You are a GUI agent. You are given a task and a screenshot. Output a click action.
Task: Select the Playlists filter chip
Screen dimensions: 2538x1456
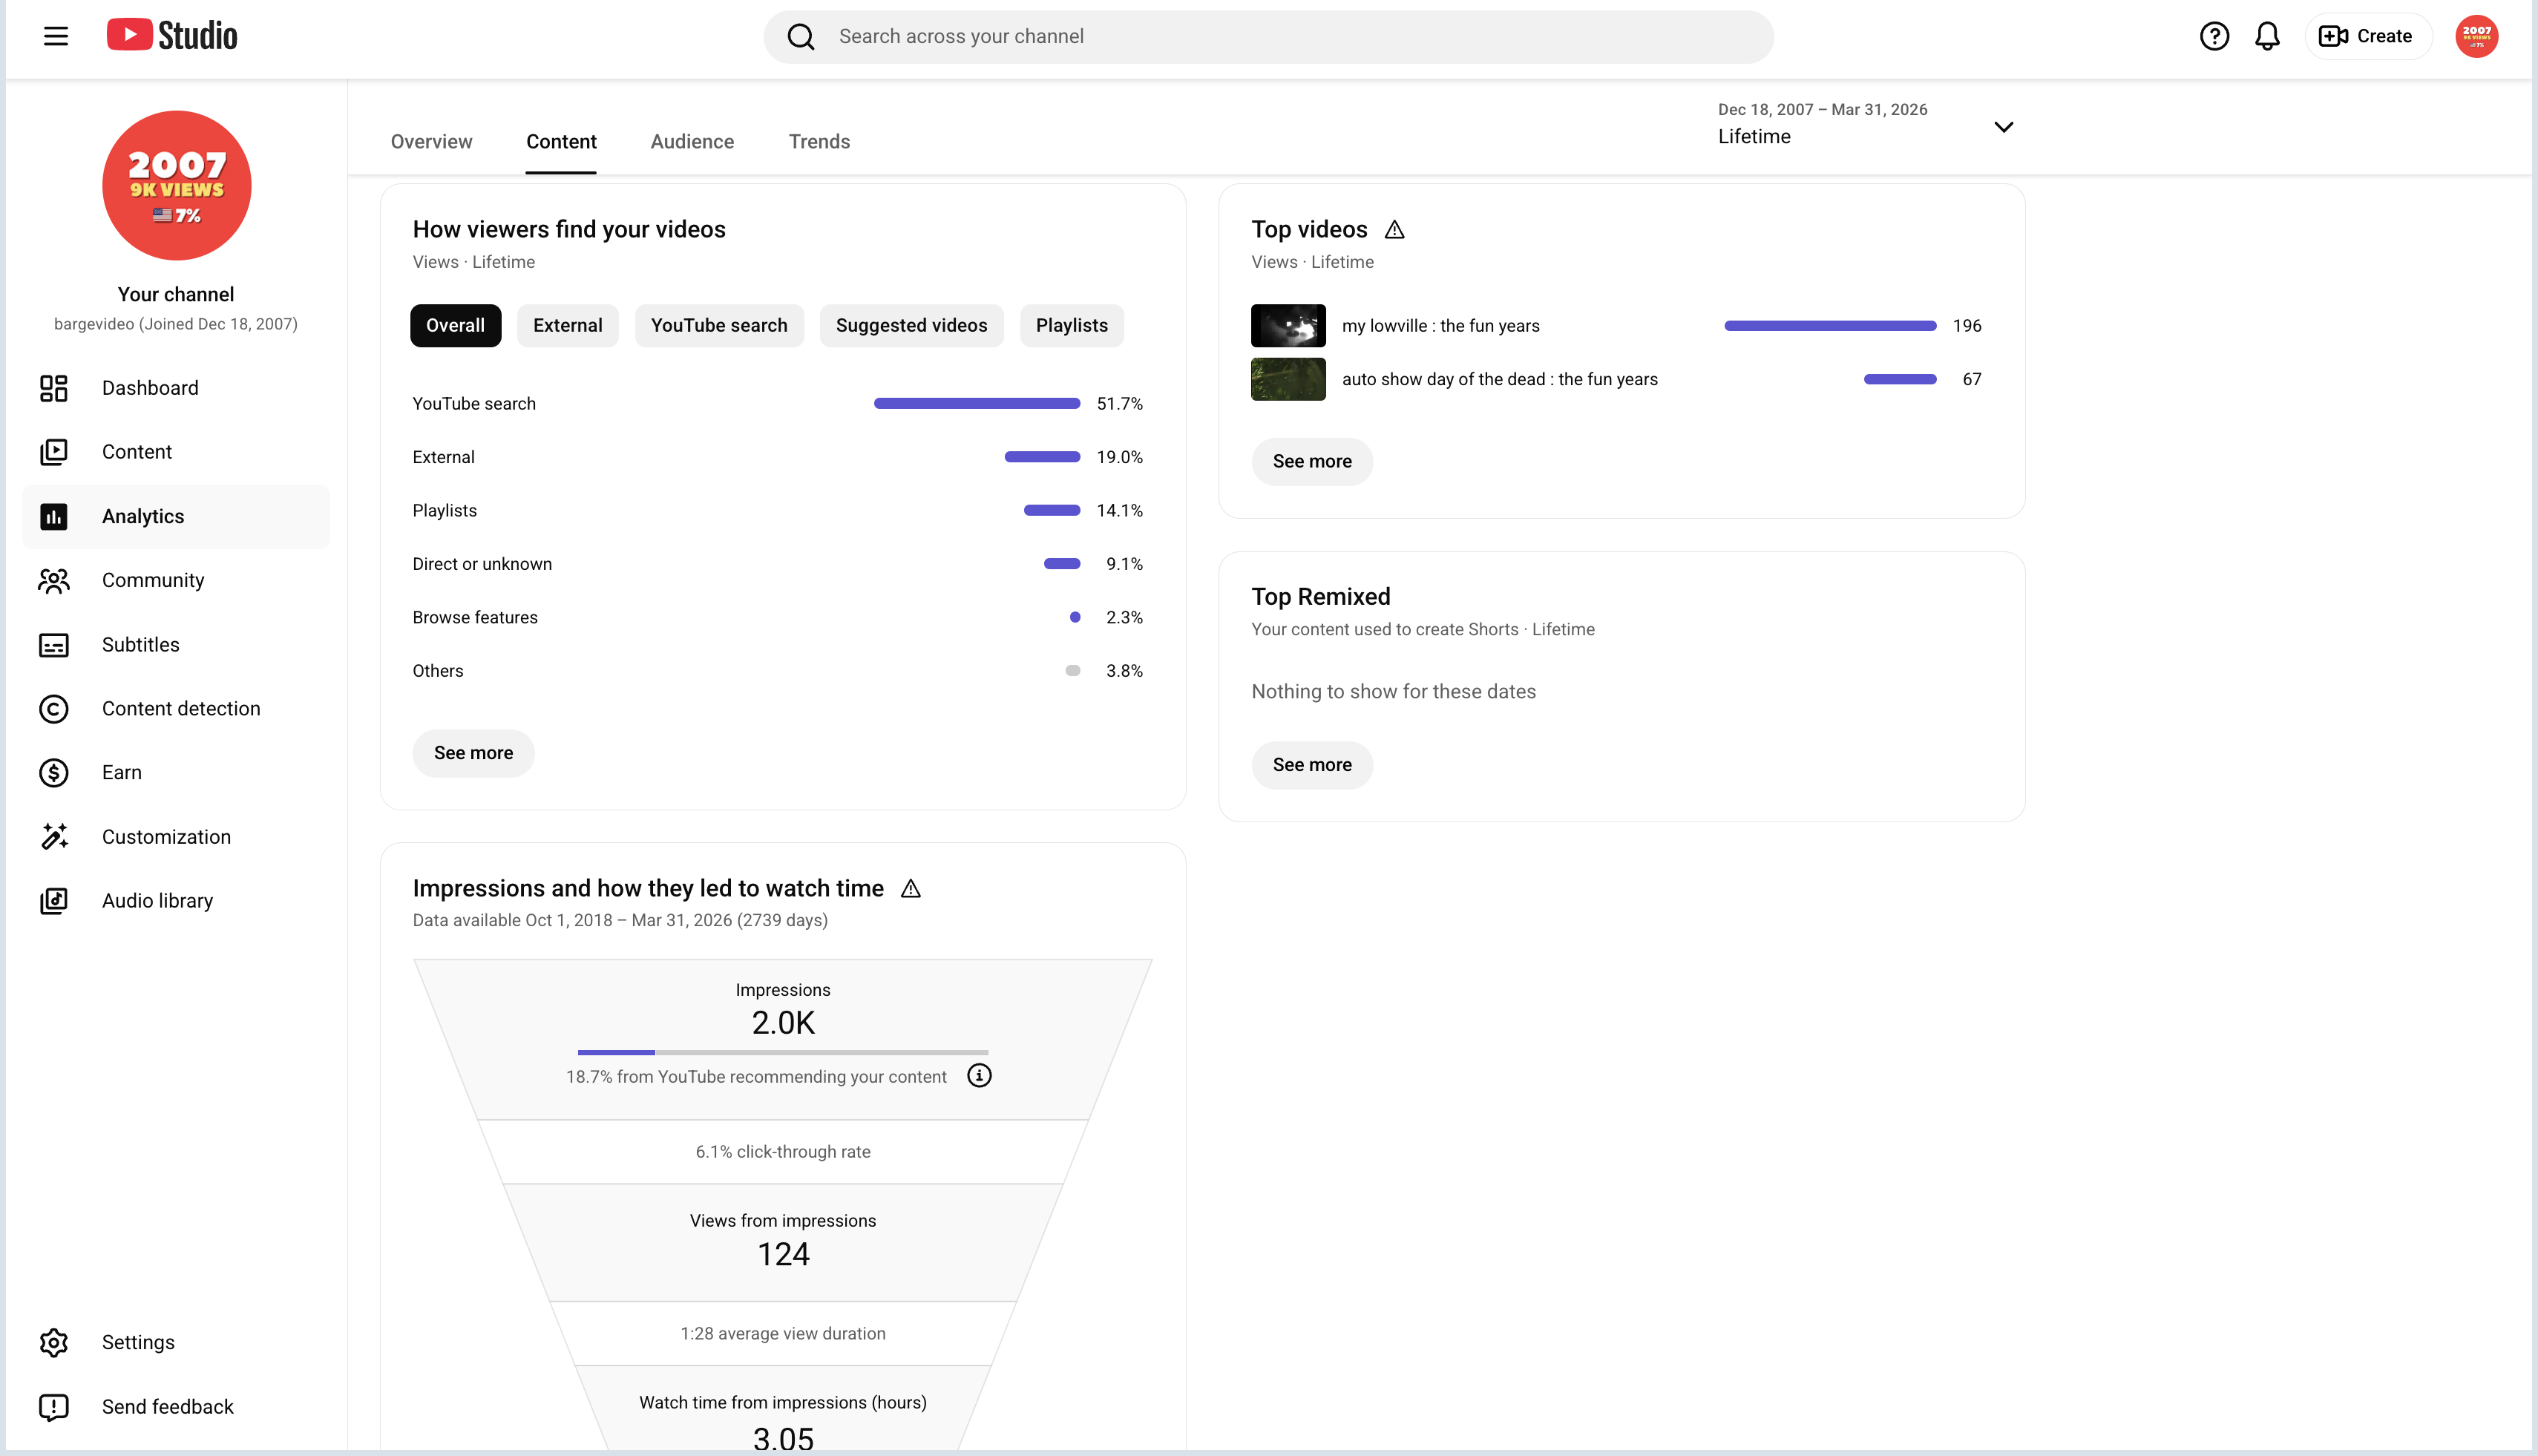1071,325
